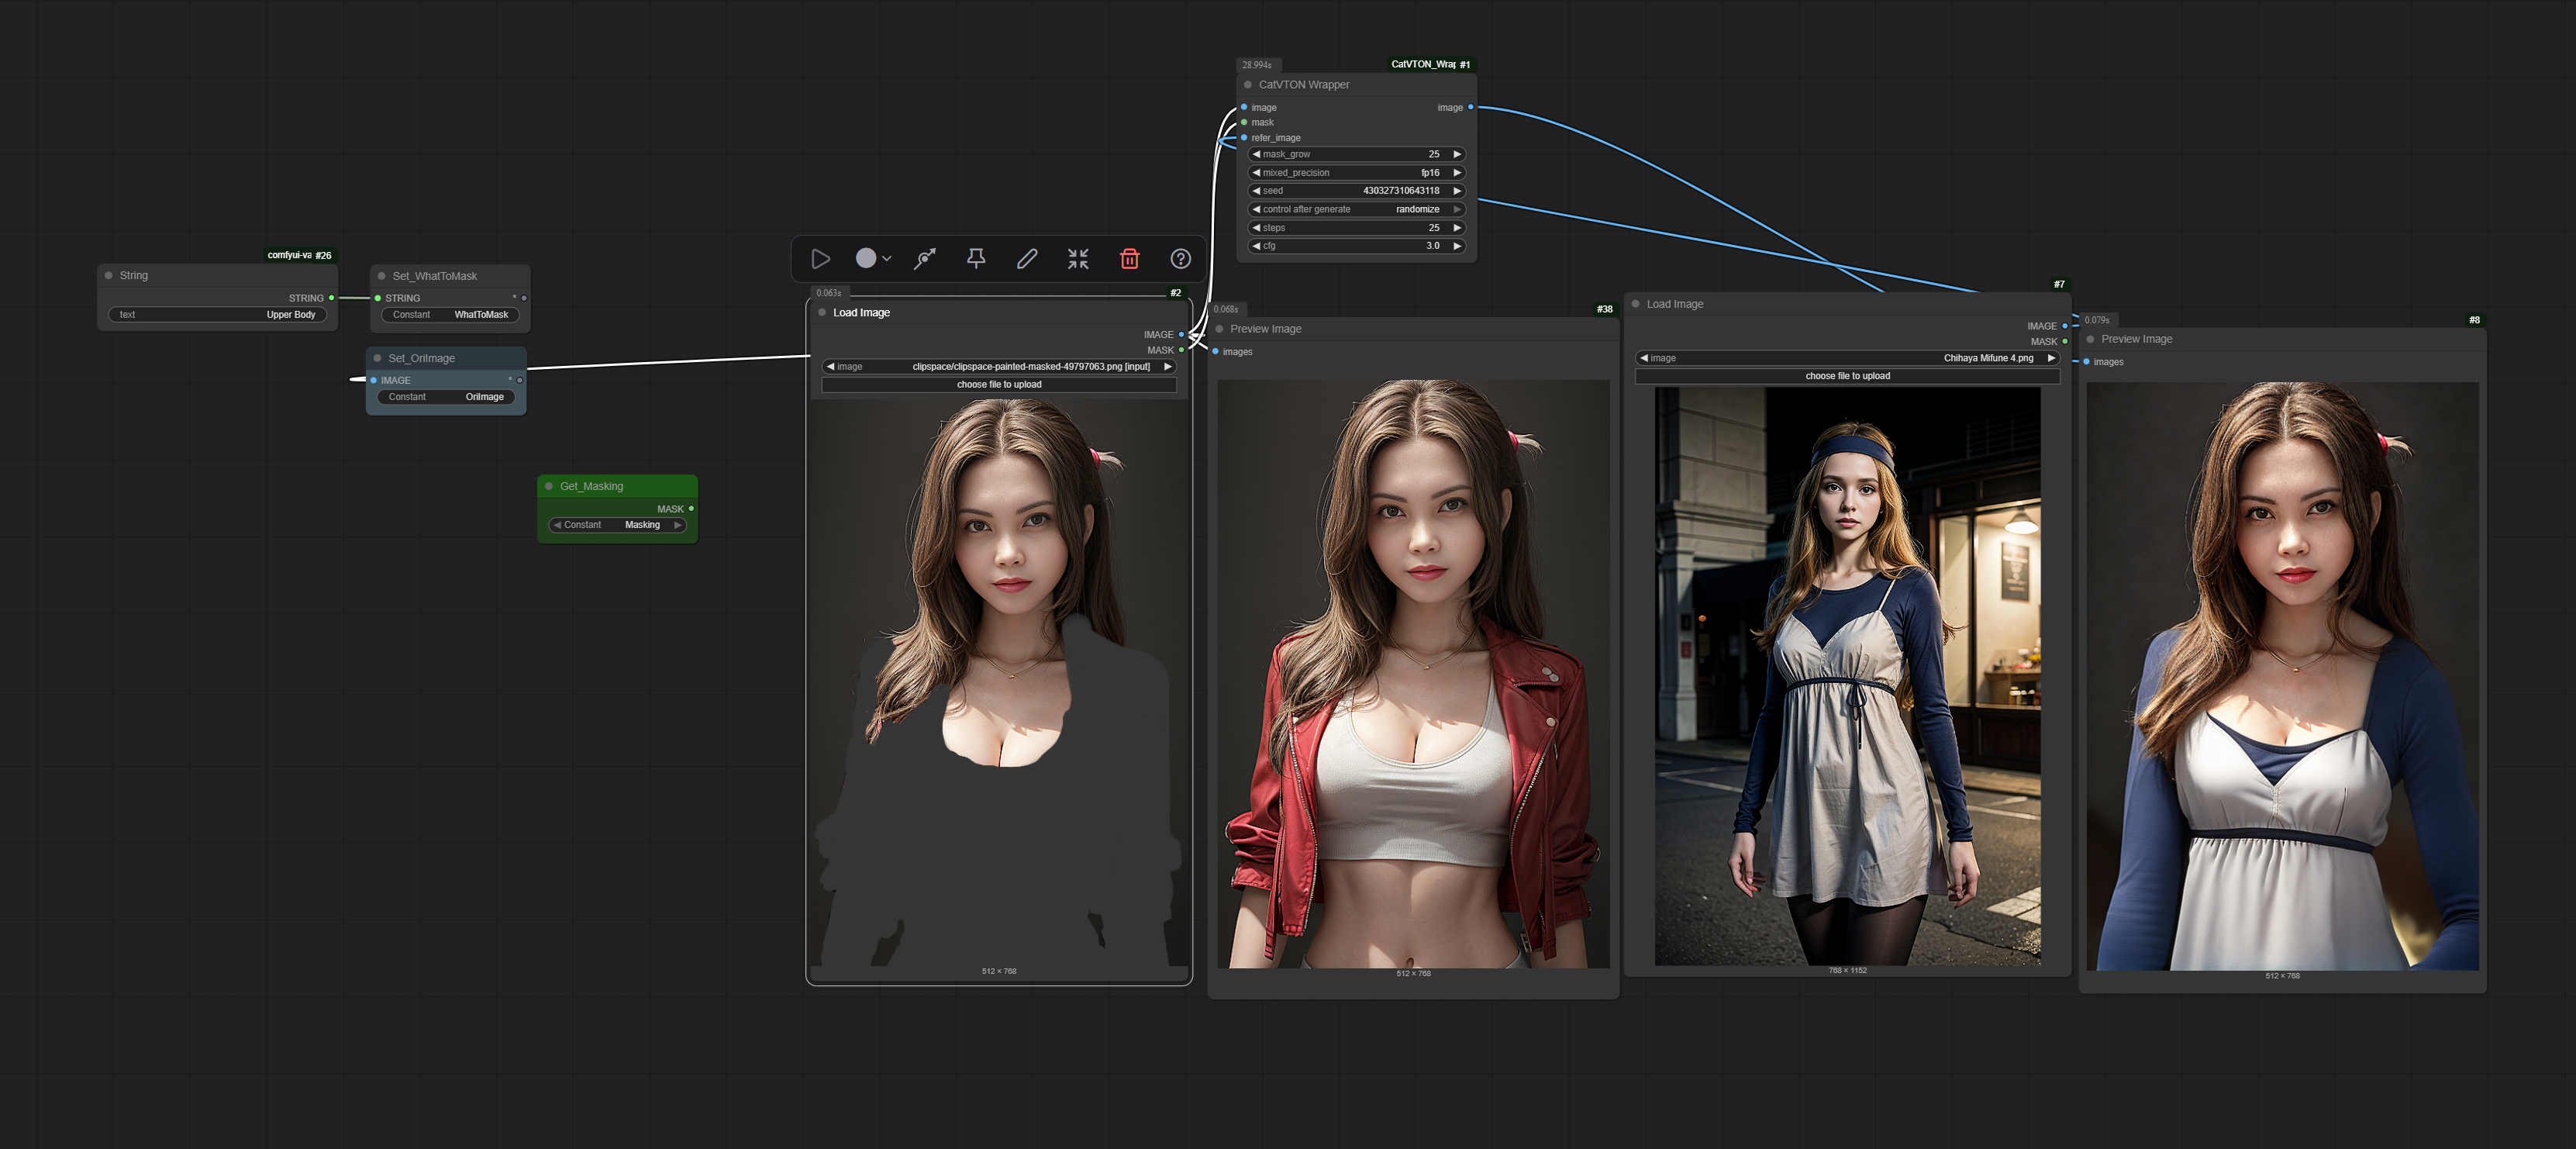Increase steps value with right arrow
Viewport: 2576px width, 1149px height.
pos(1457,228)
